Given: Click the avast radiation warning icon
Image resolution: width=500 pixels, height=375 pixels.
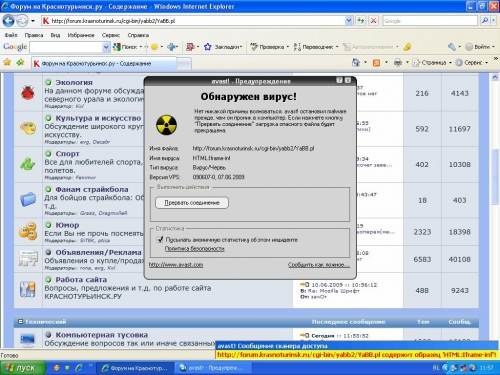Looking at the screenshot, I should (166, 125).
